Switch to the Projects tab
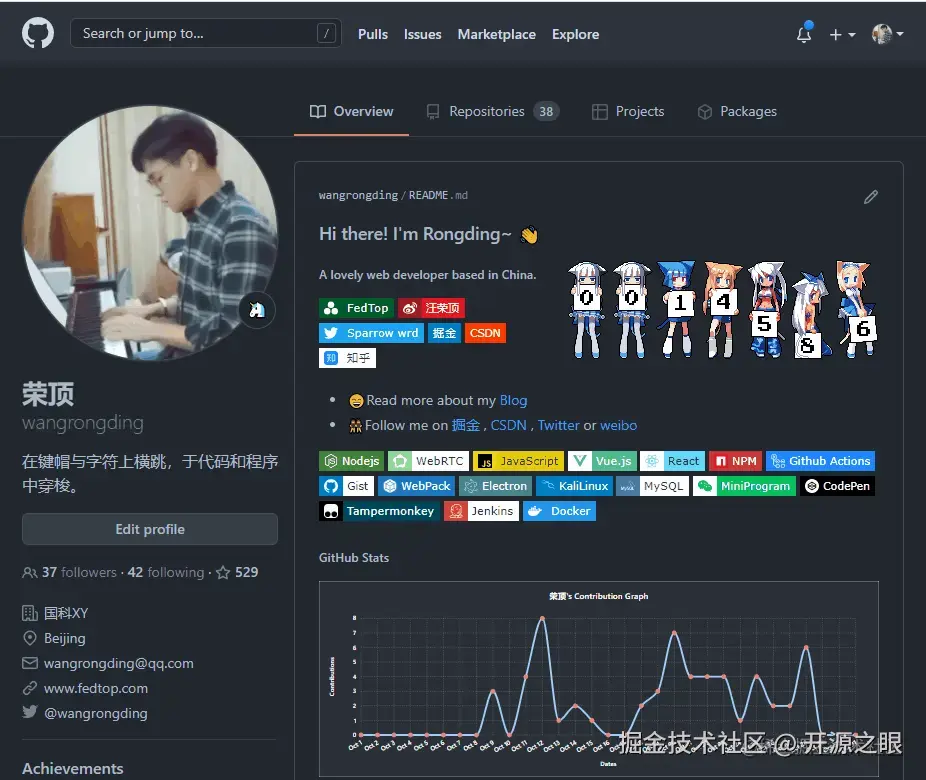This screenshot has width=926, height=780. (628, 112)
